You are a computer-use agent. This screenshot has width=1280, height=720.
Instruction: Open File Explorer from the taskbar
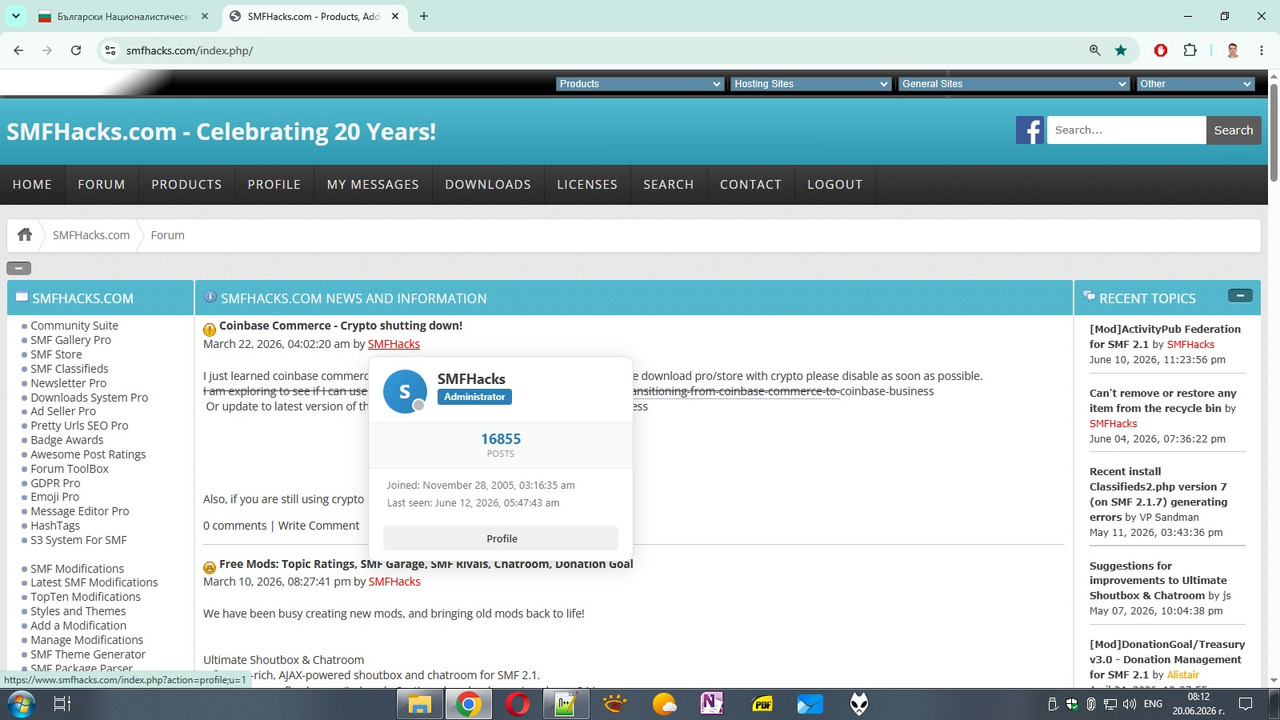click(419, 704)
